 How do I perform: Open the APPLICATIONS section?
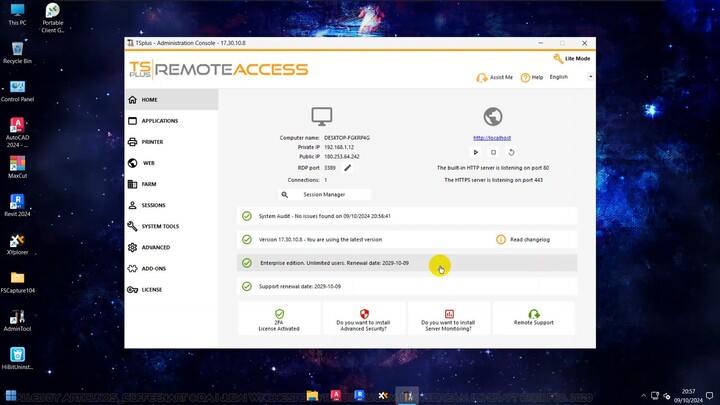(x=171, y=121)
